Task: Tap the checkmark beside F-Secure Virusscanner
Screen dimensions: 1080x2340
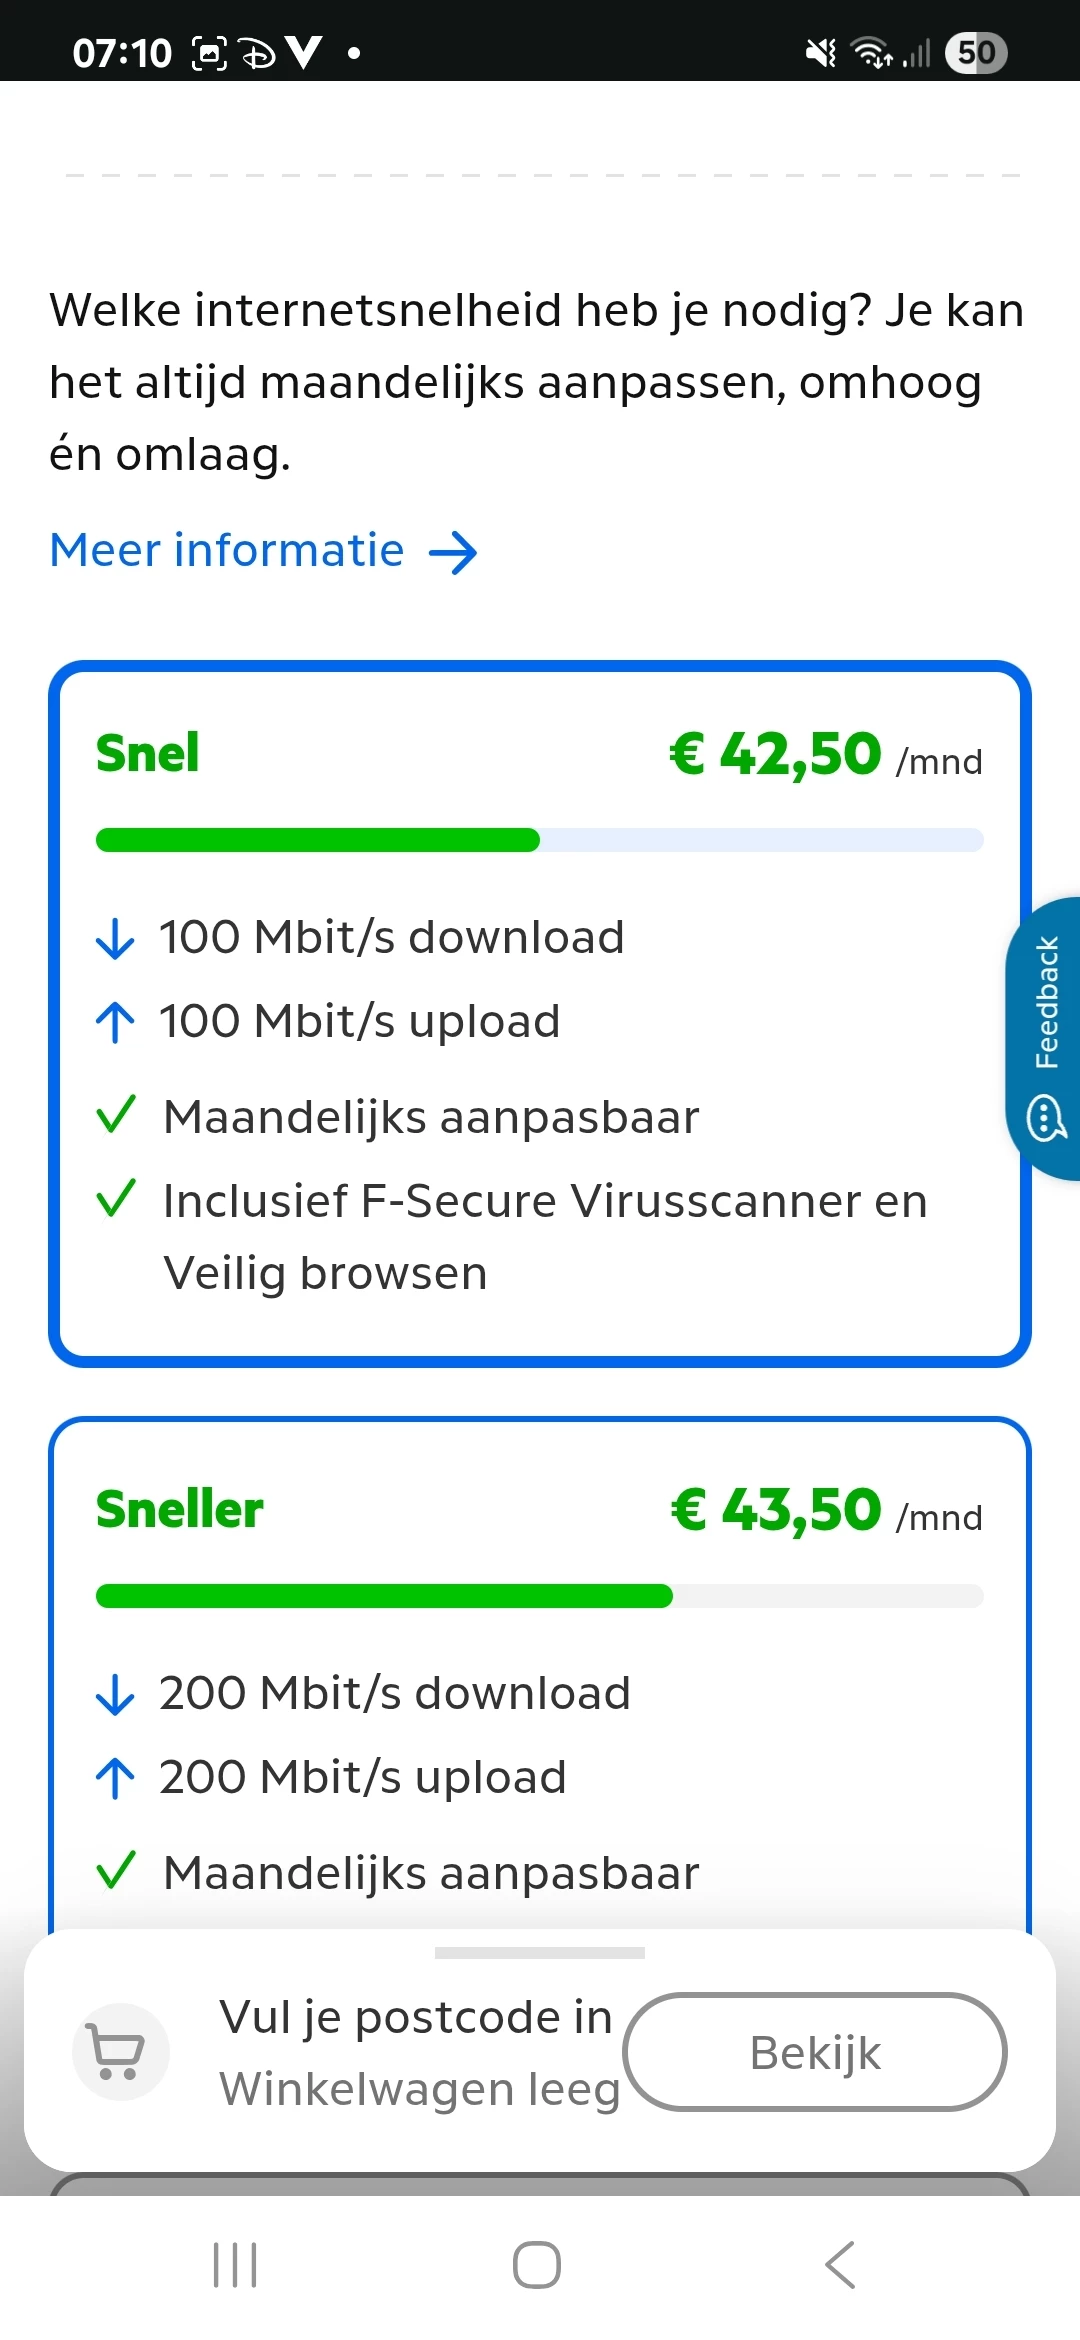Action: (115, 1198)
